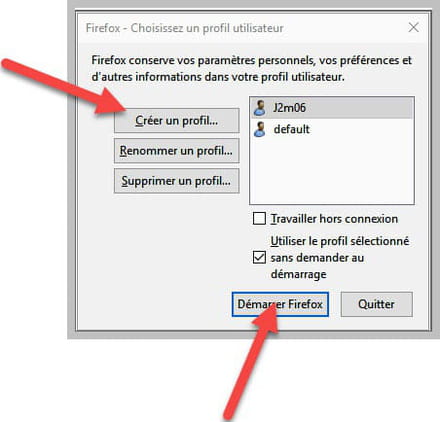Viewport: 440px width, 422px height.
Task: Click the user icon beside default profile
Action: point(260,129)
